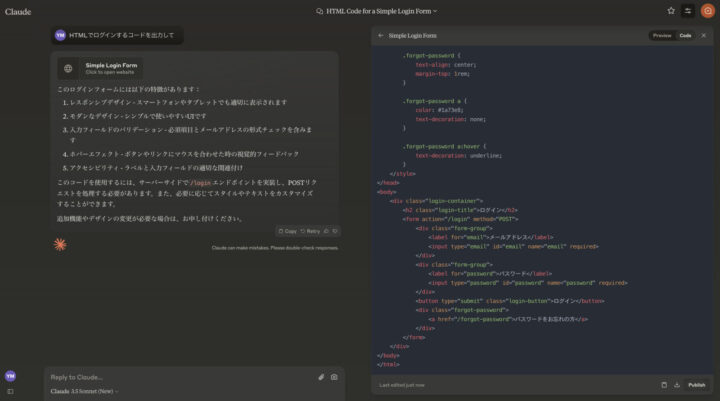This screenshot has width=720, height=401.
Task: Open the sidebar panel icon at bottom-left
Action: click(10, 391)
